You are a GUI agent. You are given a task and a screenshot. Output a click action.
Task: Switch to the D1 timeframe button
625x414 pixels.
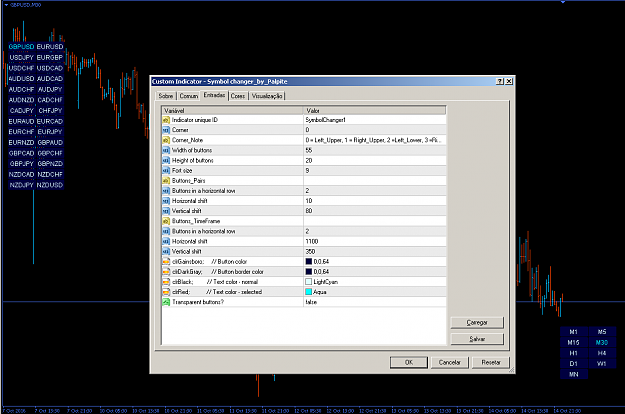[574, 364]
